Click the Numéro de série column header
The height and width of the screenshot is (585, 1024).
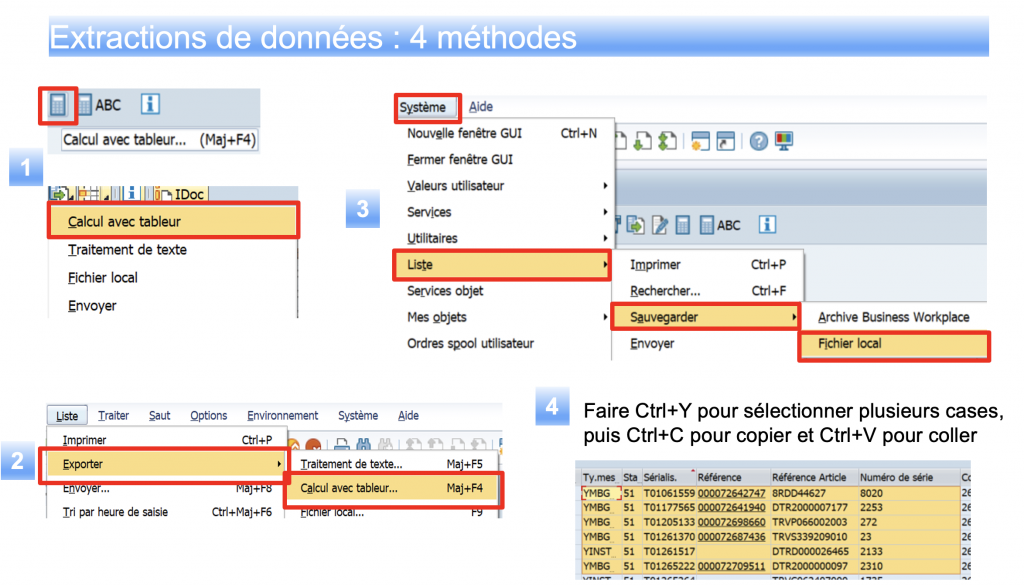897,478
